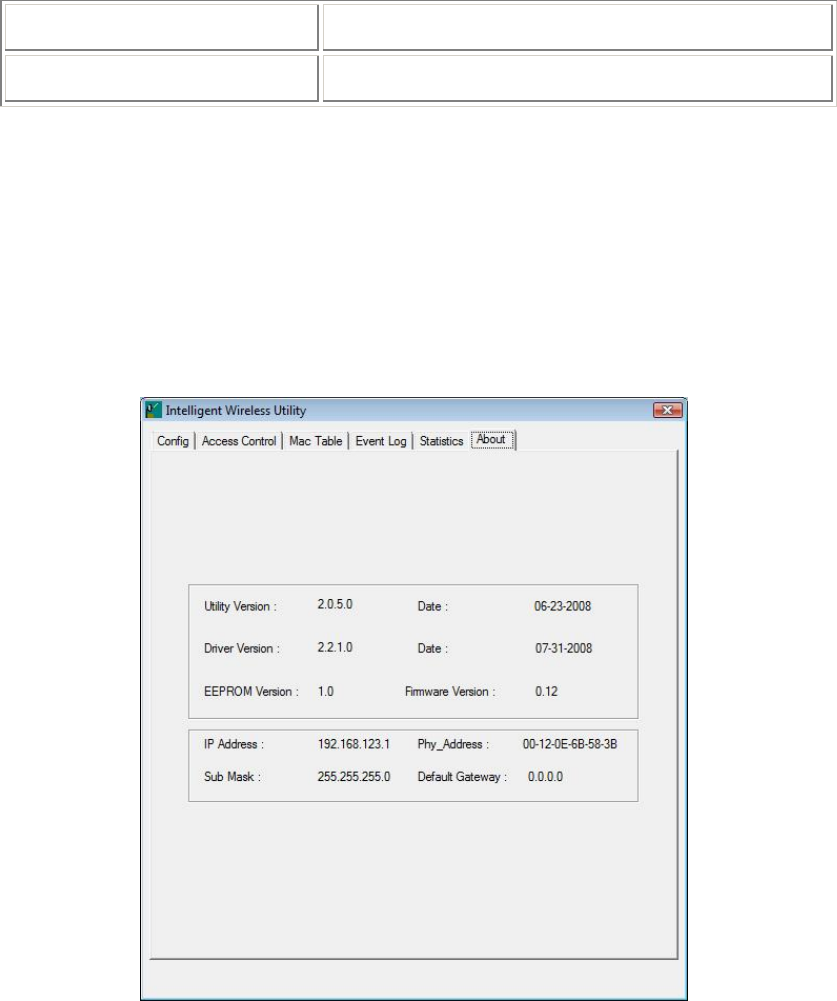This screenshot has width=837, height=1001.
Task: Click the EEPROM Version label
Action: click(251, 691)
